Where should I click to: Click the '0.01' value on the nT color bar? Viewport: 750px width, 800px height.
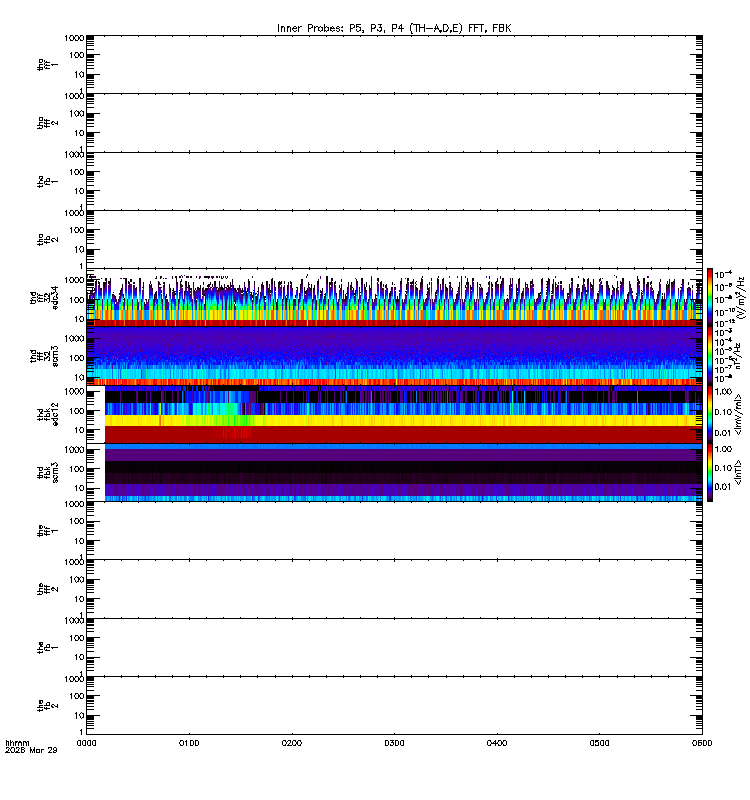[723, 487]
